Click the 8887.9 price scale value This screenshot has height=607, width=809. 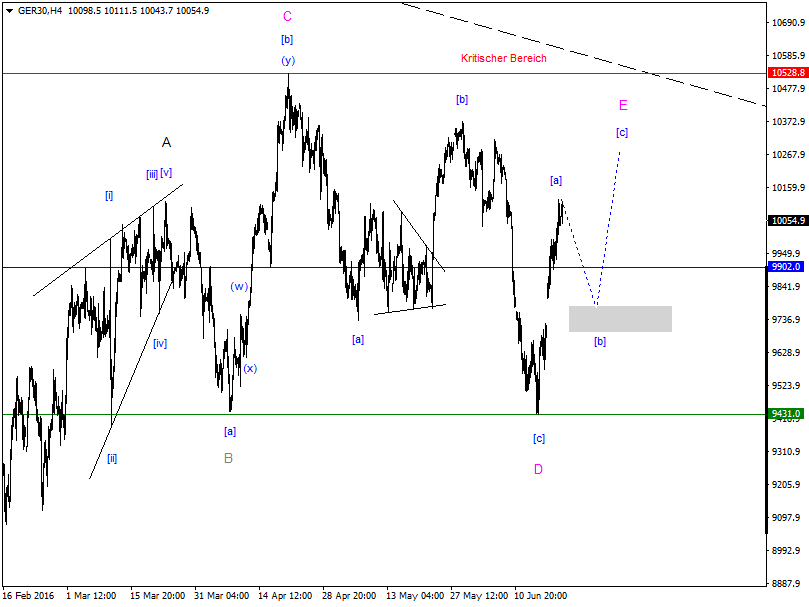coord(786,584)
